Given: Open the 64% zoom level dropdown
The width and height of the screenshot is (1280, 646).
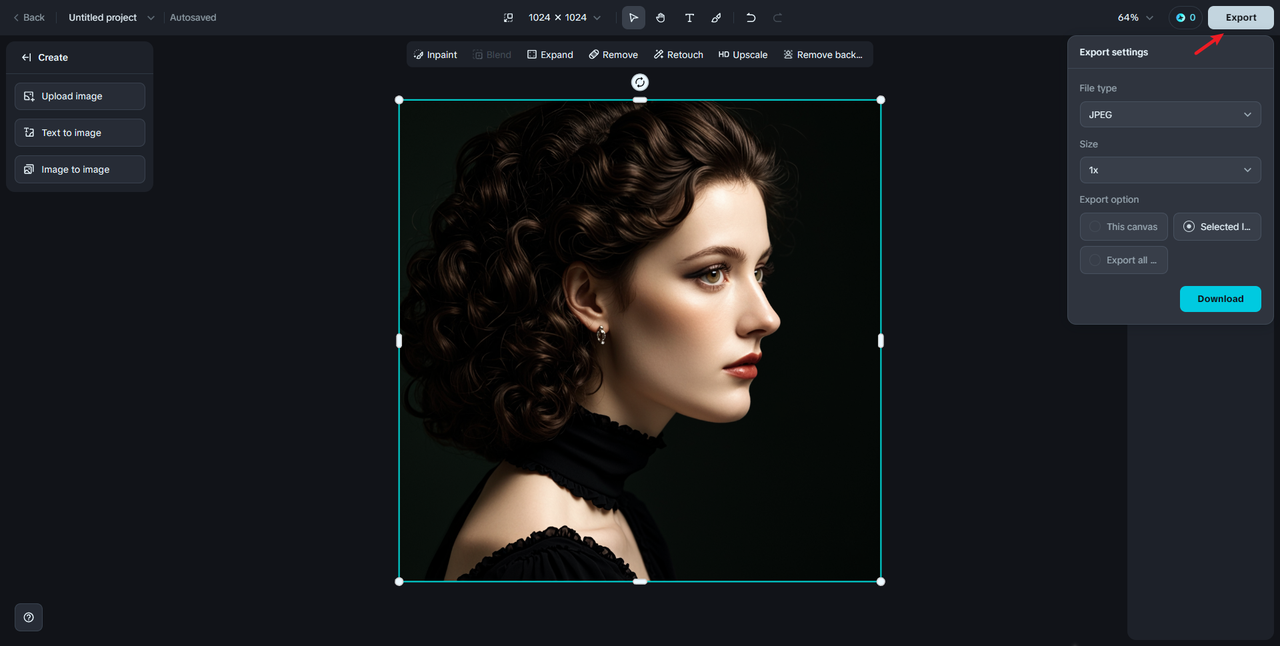Looking at the screenshot, I should pos(1135,17).
